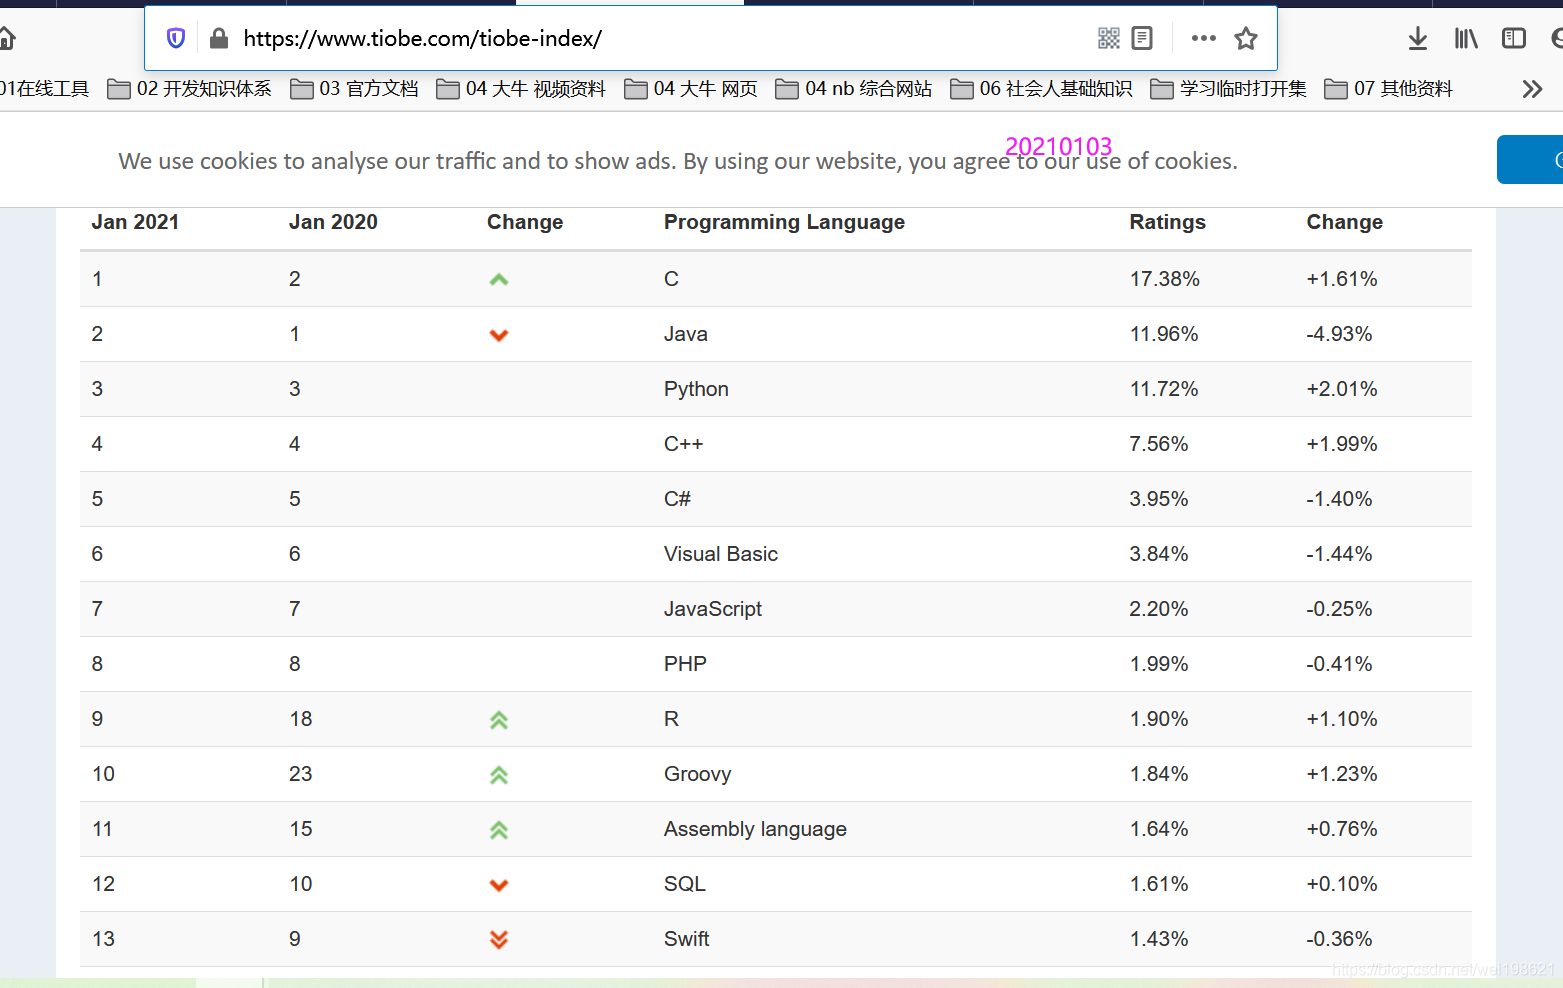Image resolution: width=1563 pixels, height=988 pixels.
Task: Go to the browser home page
Action: (6, 39)
